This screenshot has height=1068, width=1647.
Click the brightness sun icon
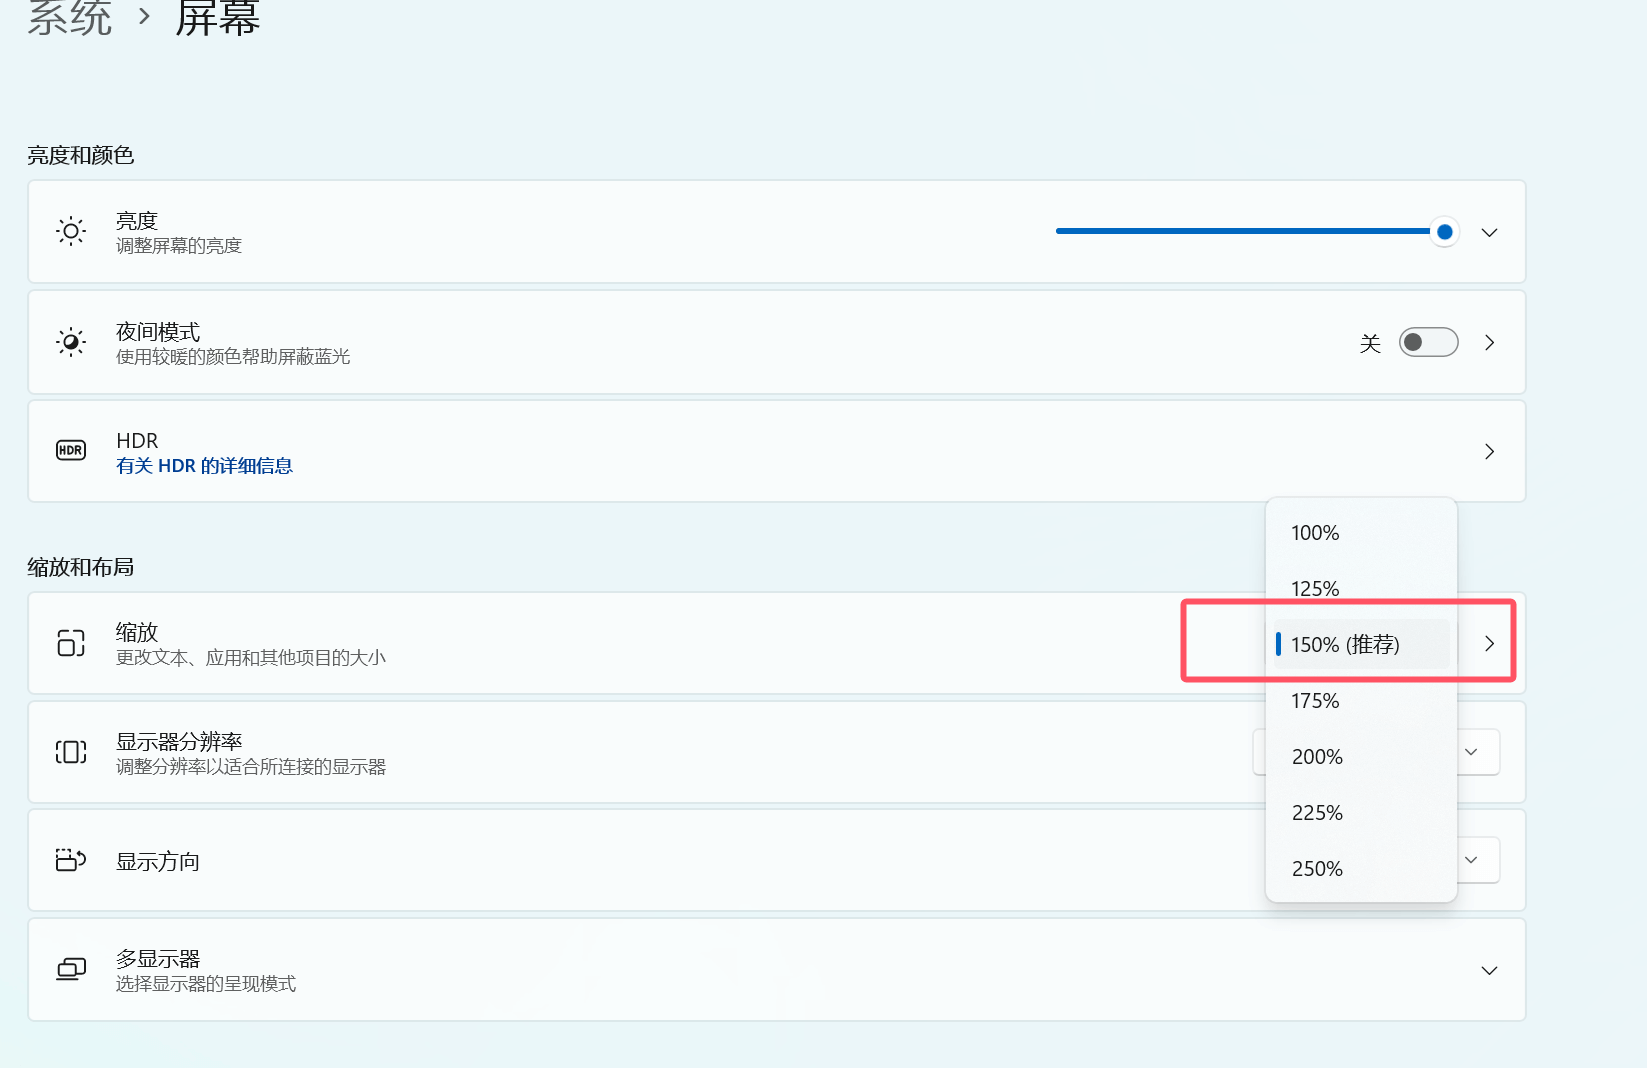71,232
